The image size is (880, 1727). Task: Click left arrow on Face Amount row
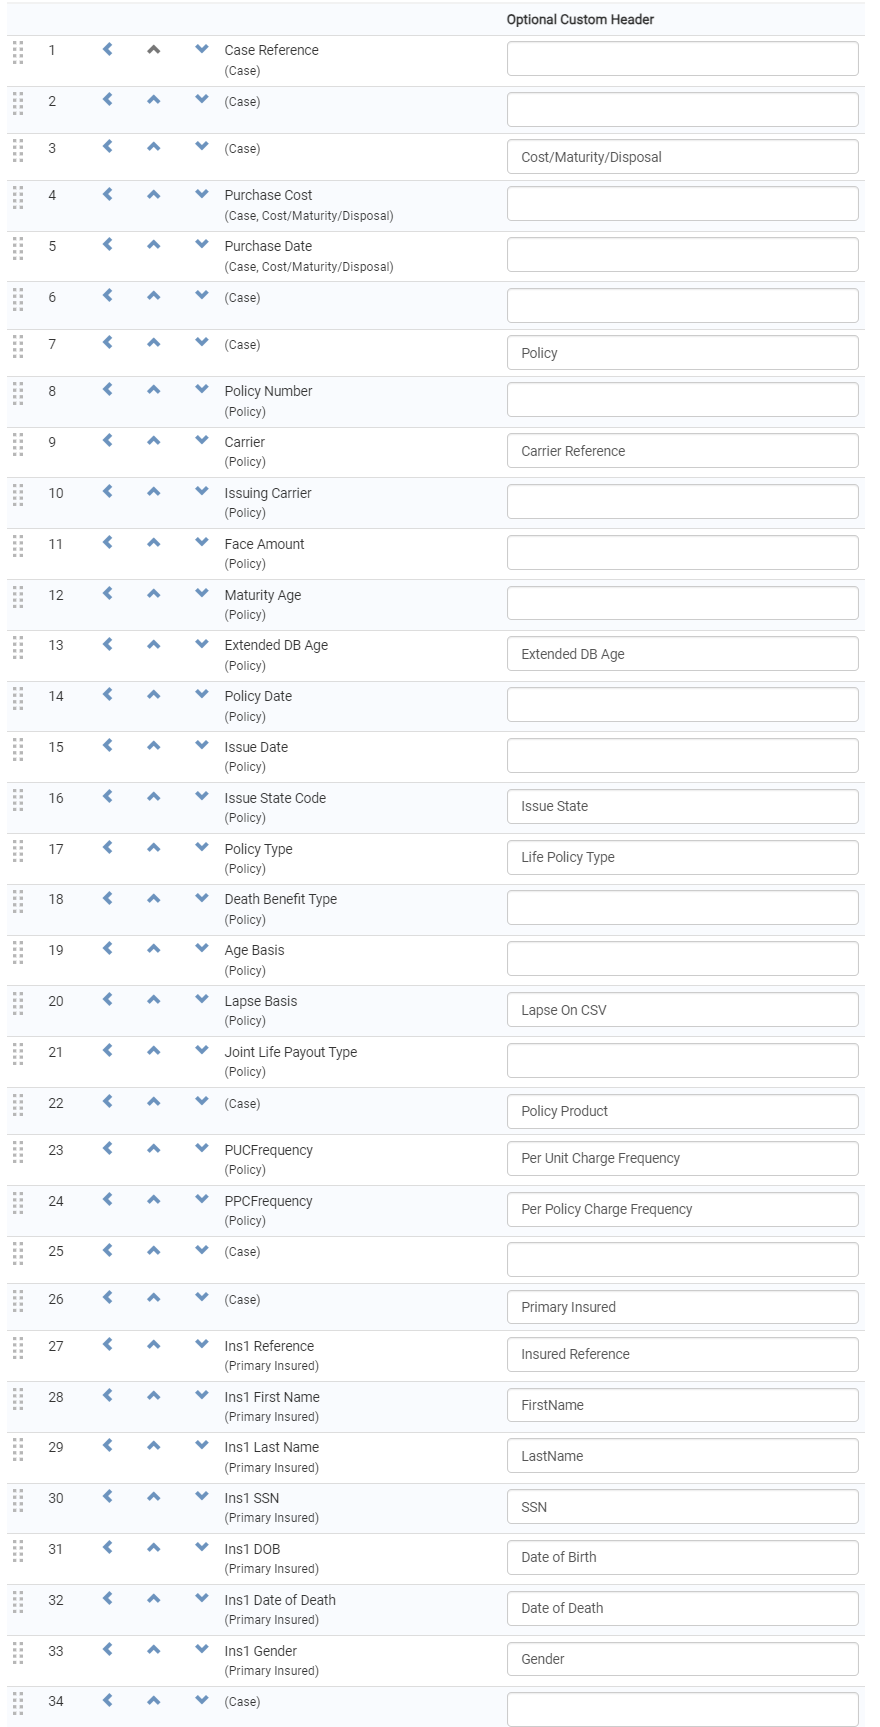tap(108, 543)
